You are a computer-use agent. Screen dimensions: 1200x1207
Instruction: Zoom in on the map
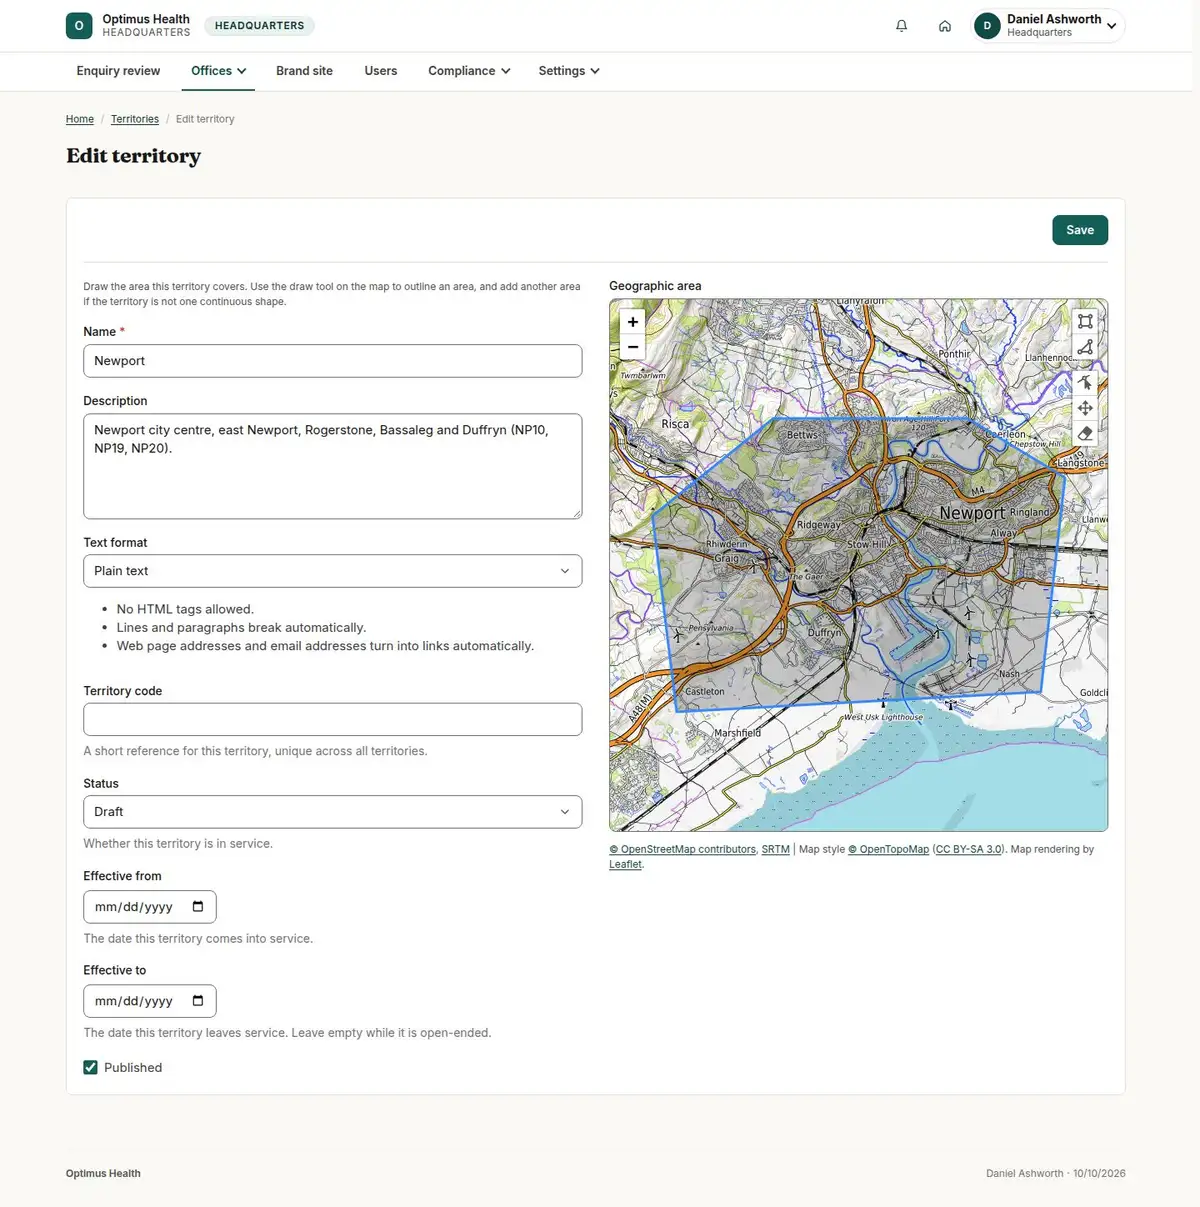pyautogui.click(x=633, y=322)
